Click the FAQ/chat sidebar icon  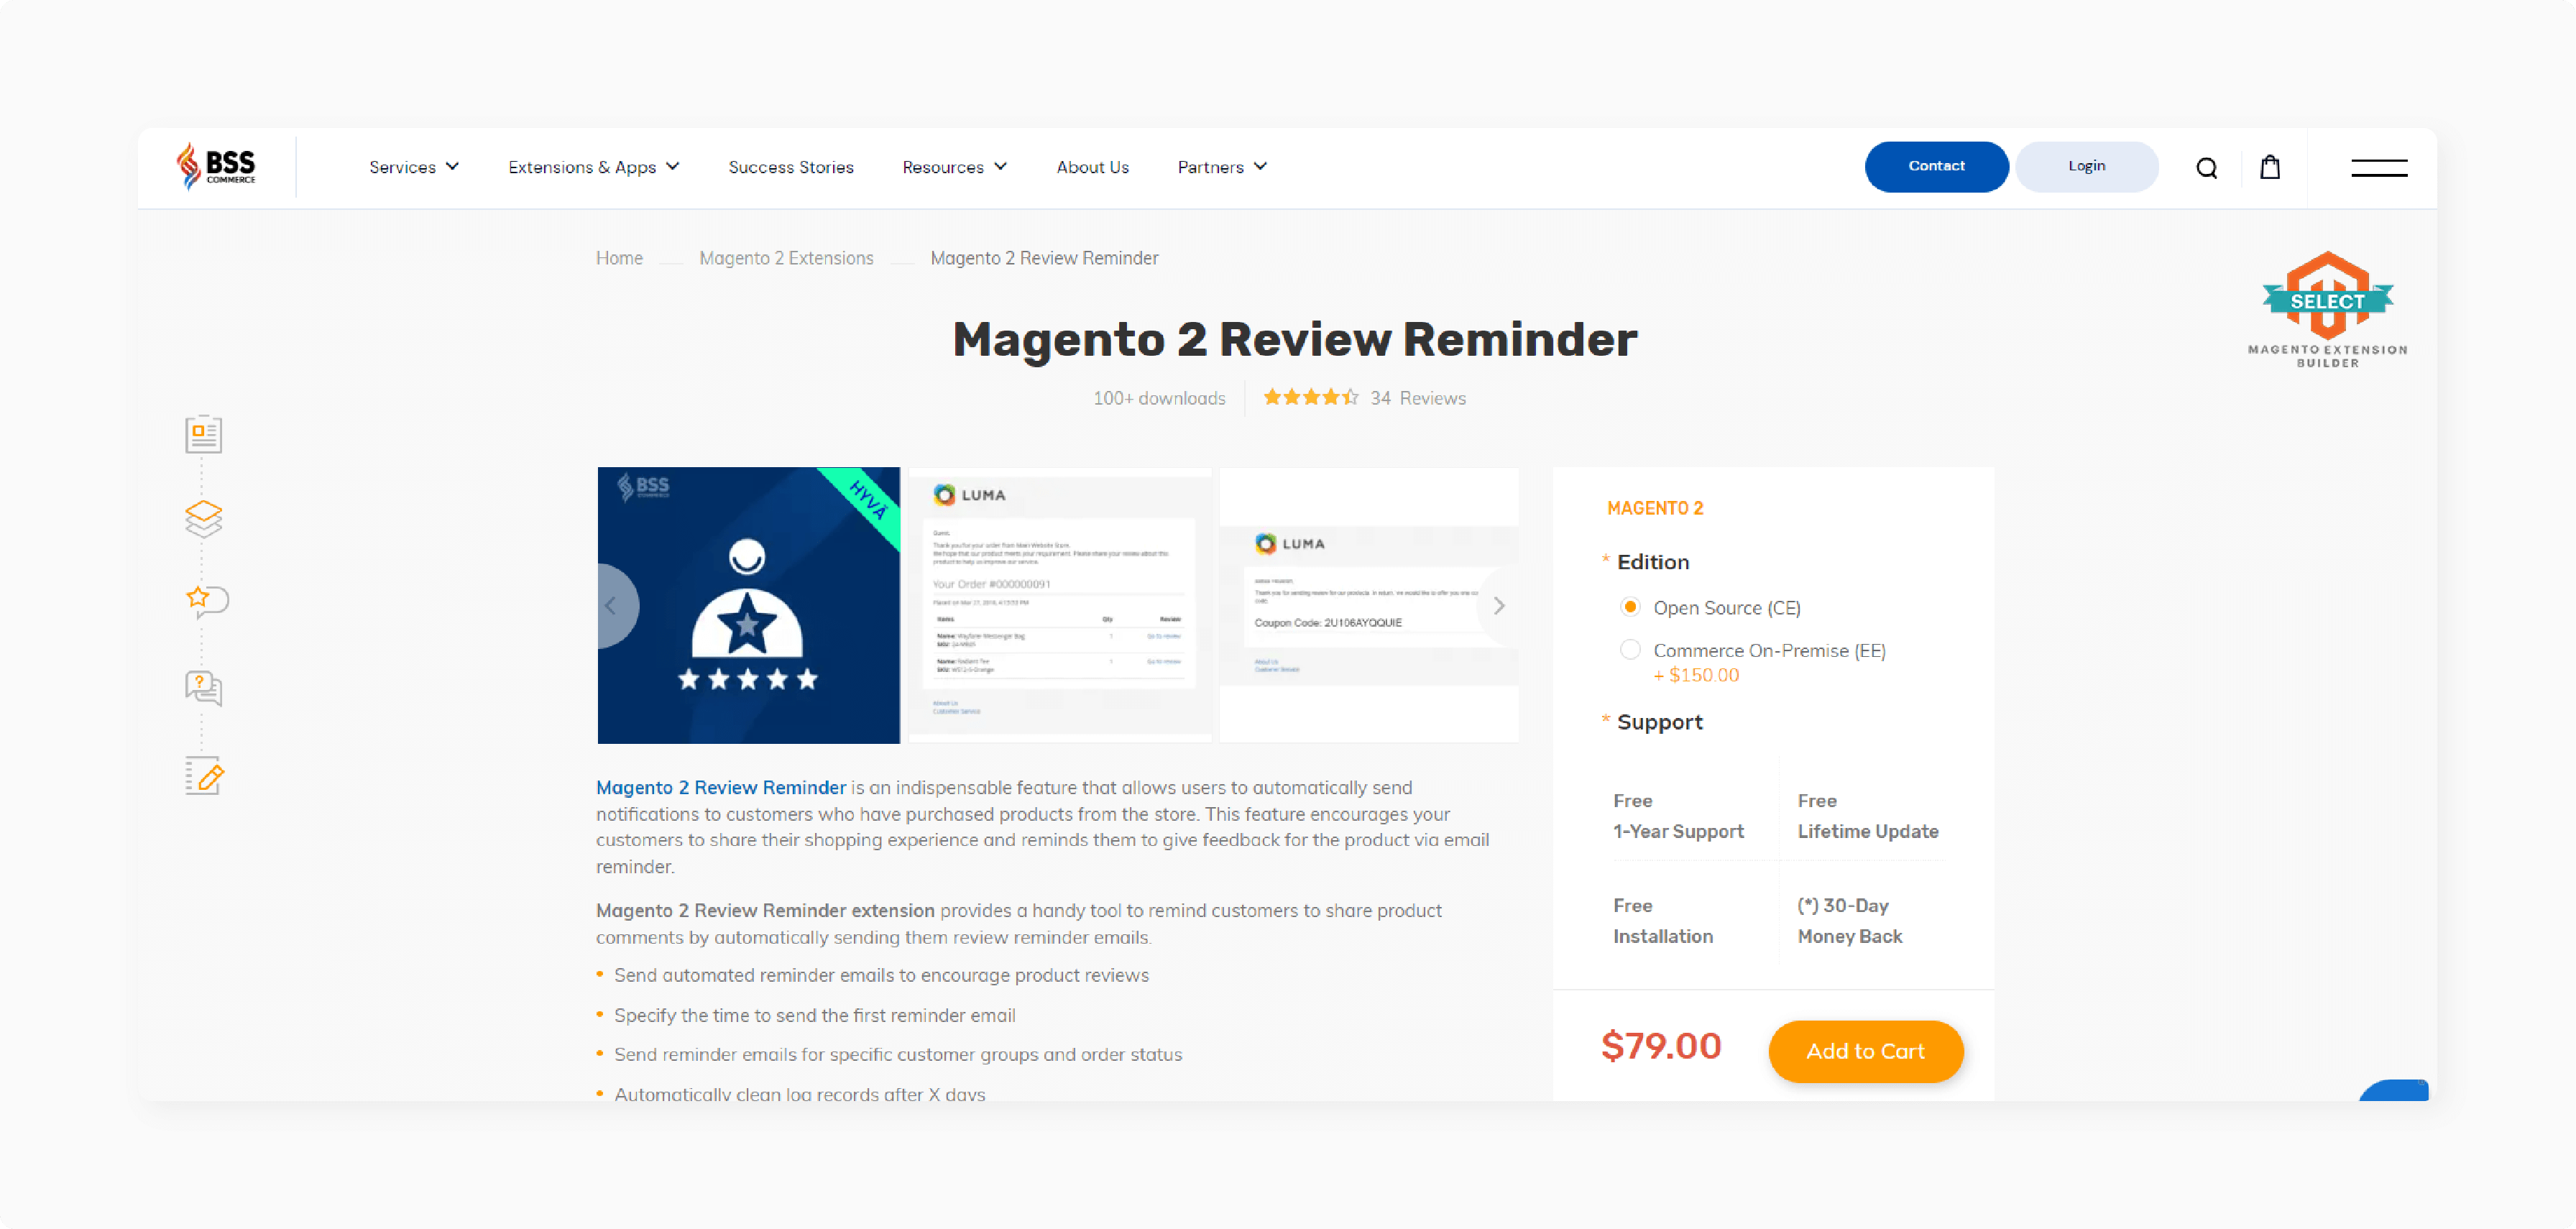click(202, 687)
